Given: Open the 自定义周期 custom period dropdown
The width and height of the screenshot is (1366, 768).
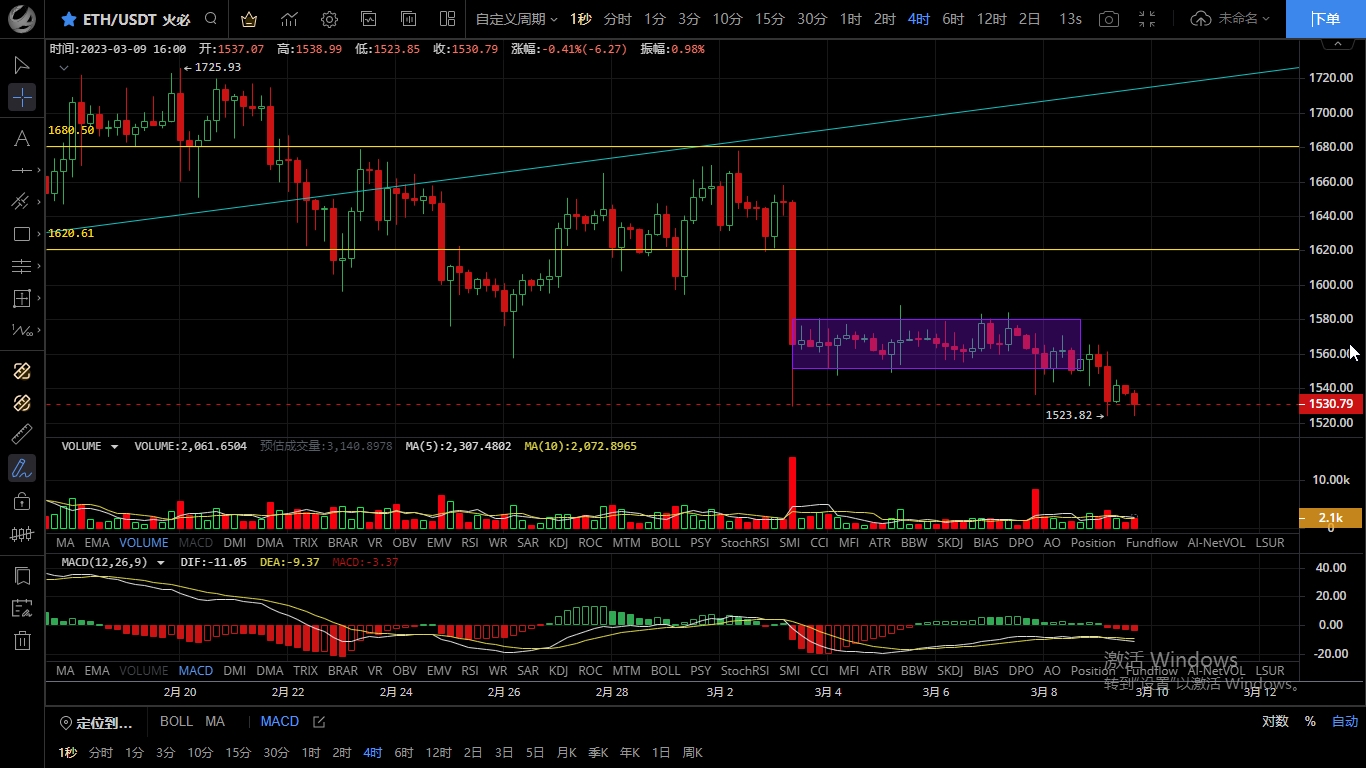Looking at the screenshot, I should tap(516, 19).
